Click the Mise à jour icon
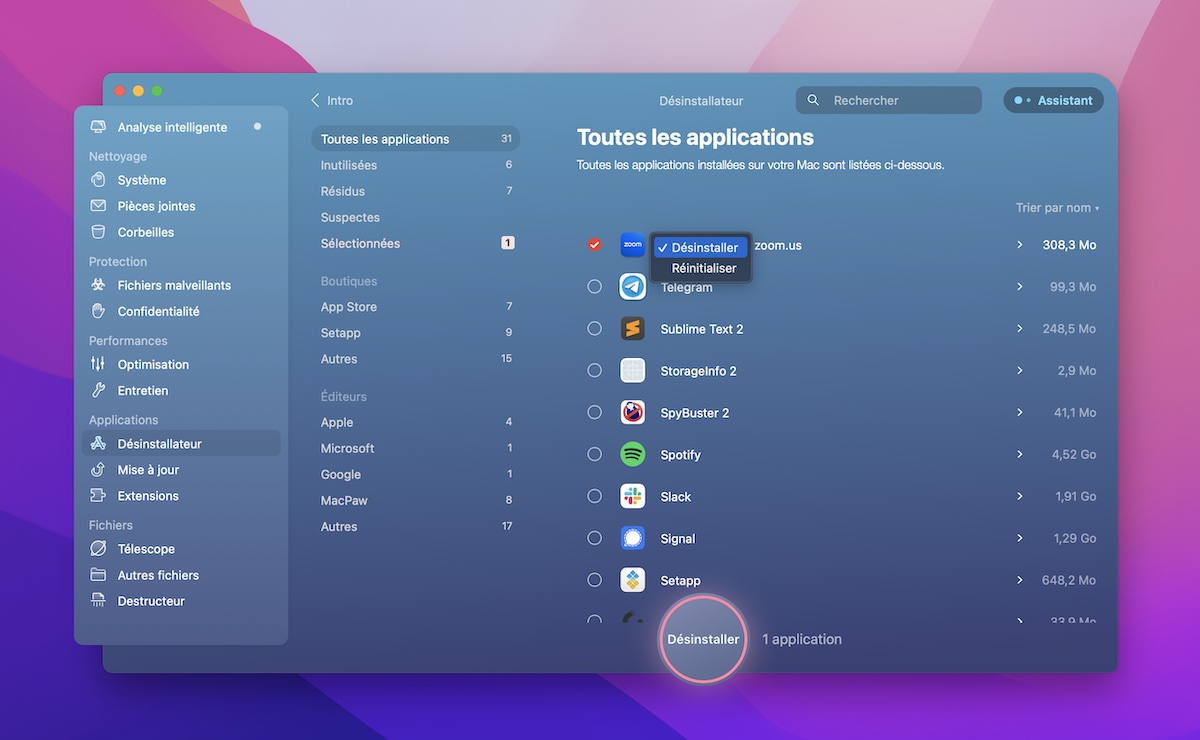 click(x=98, y=469)
